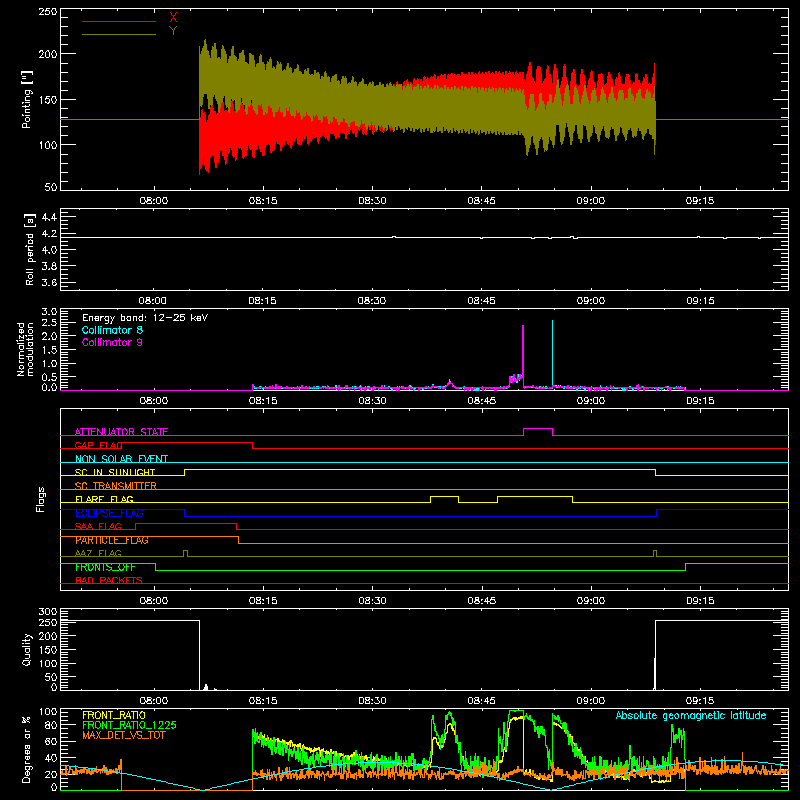800x800 pixels.
Task: Select the 'Roll period [s]' axis label
Action: click(x=30, y=249)
